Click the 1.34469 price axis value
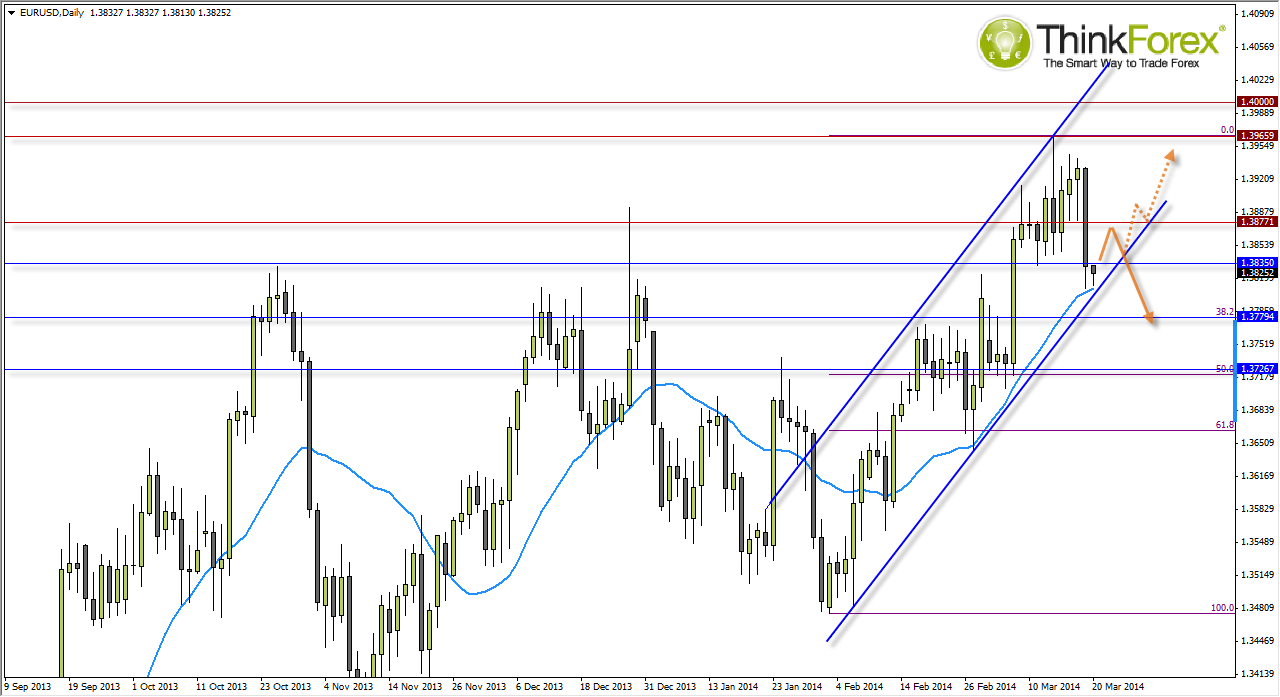1280x697 pixels. tap(1258, 641)
